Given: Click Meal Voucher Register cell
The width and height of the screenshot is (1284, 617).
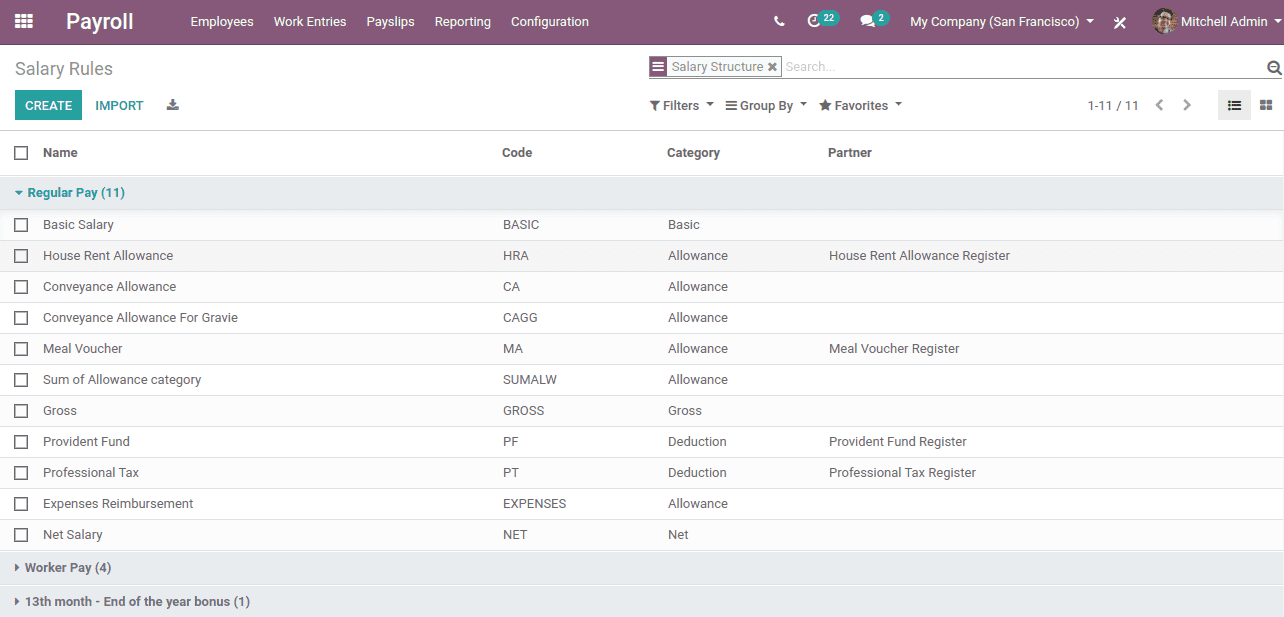Looking at the screenshot, I should point(894,349).
